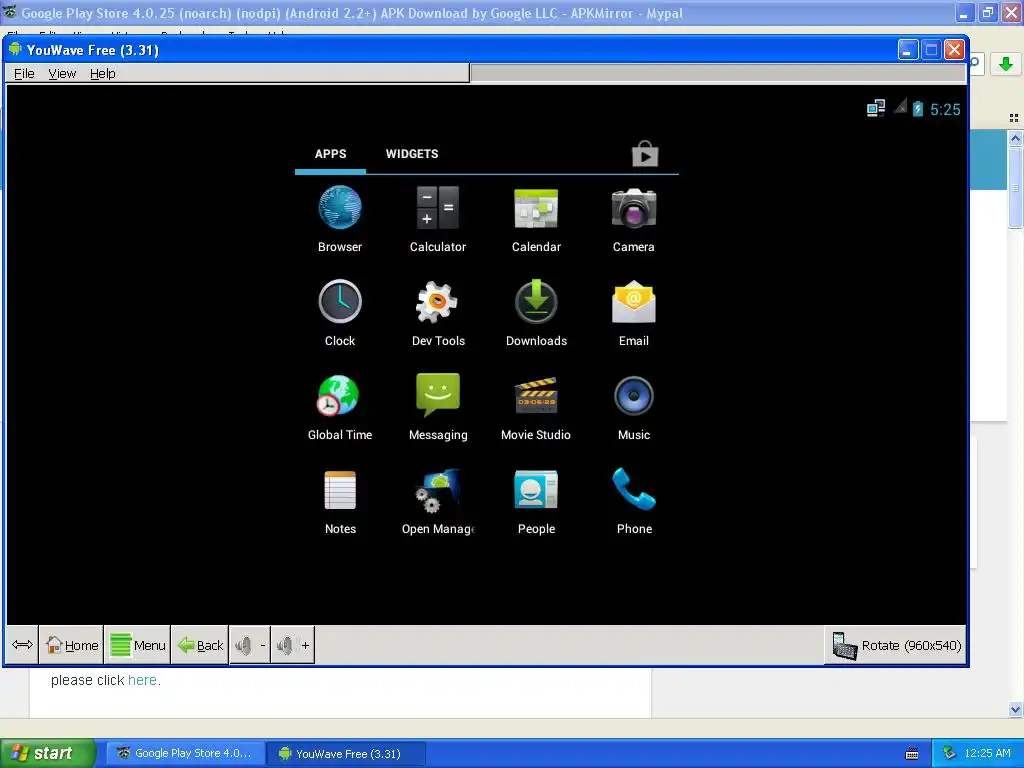Click the tray keyboard icon
The image size is (1024, 768).
[912, 754]
